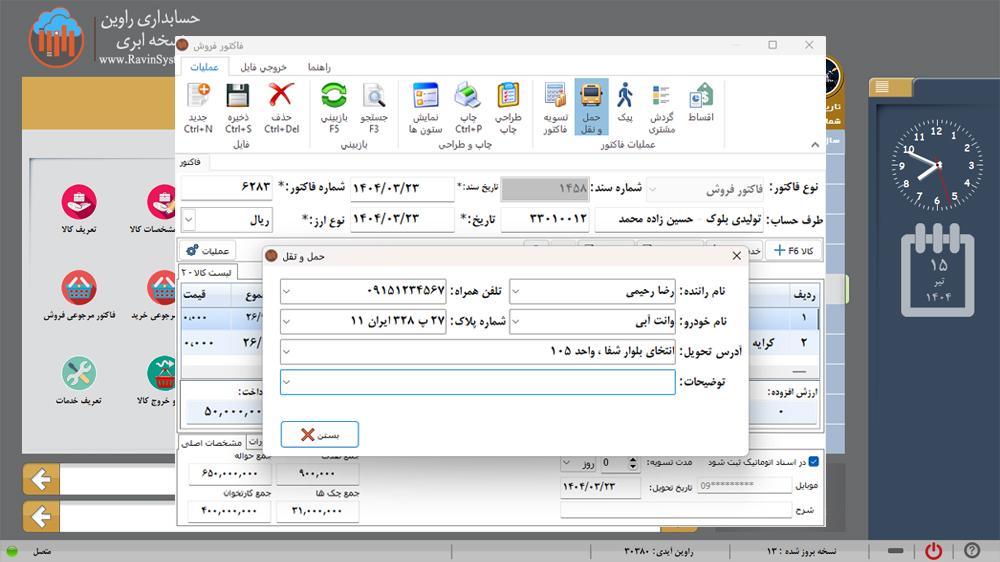Click the New invoice (جدید) icon
The height and width of the screenshot is (562, 1000).
pos(198,98)
